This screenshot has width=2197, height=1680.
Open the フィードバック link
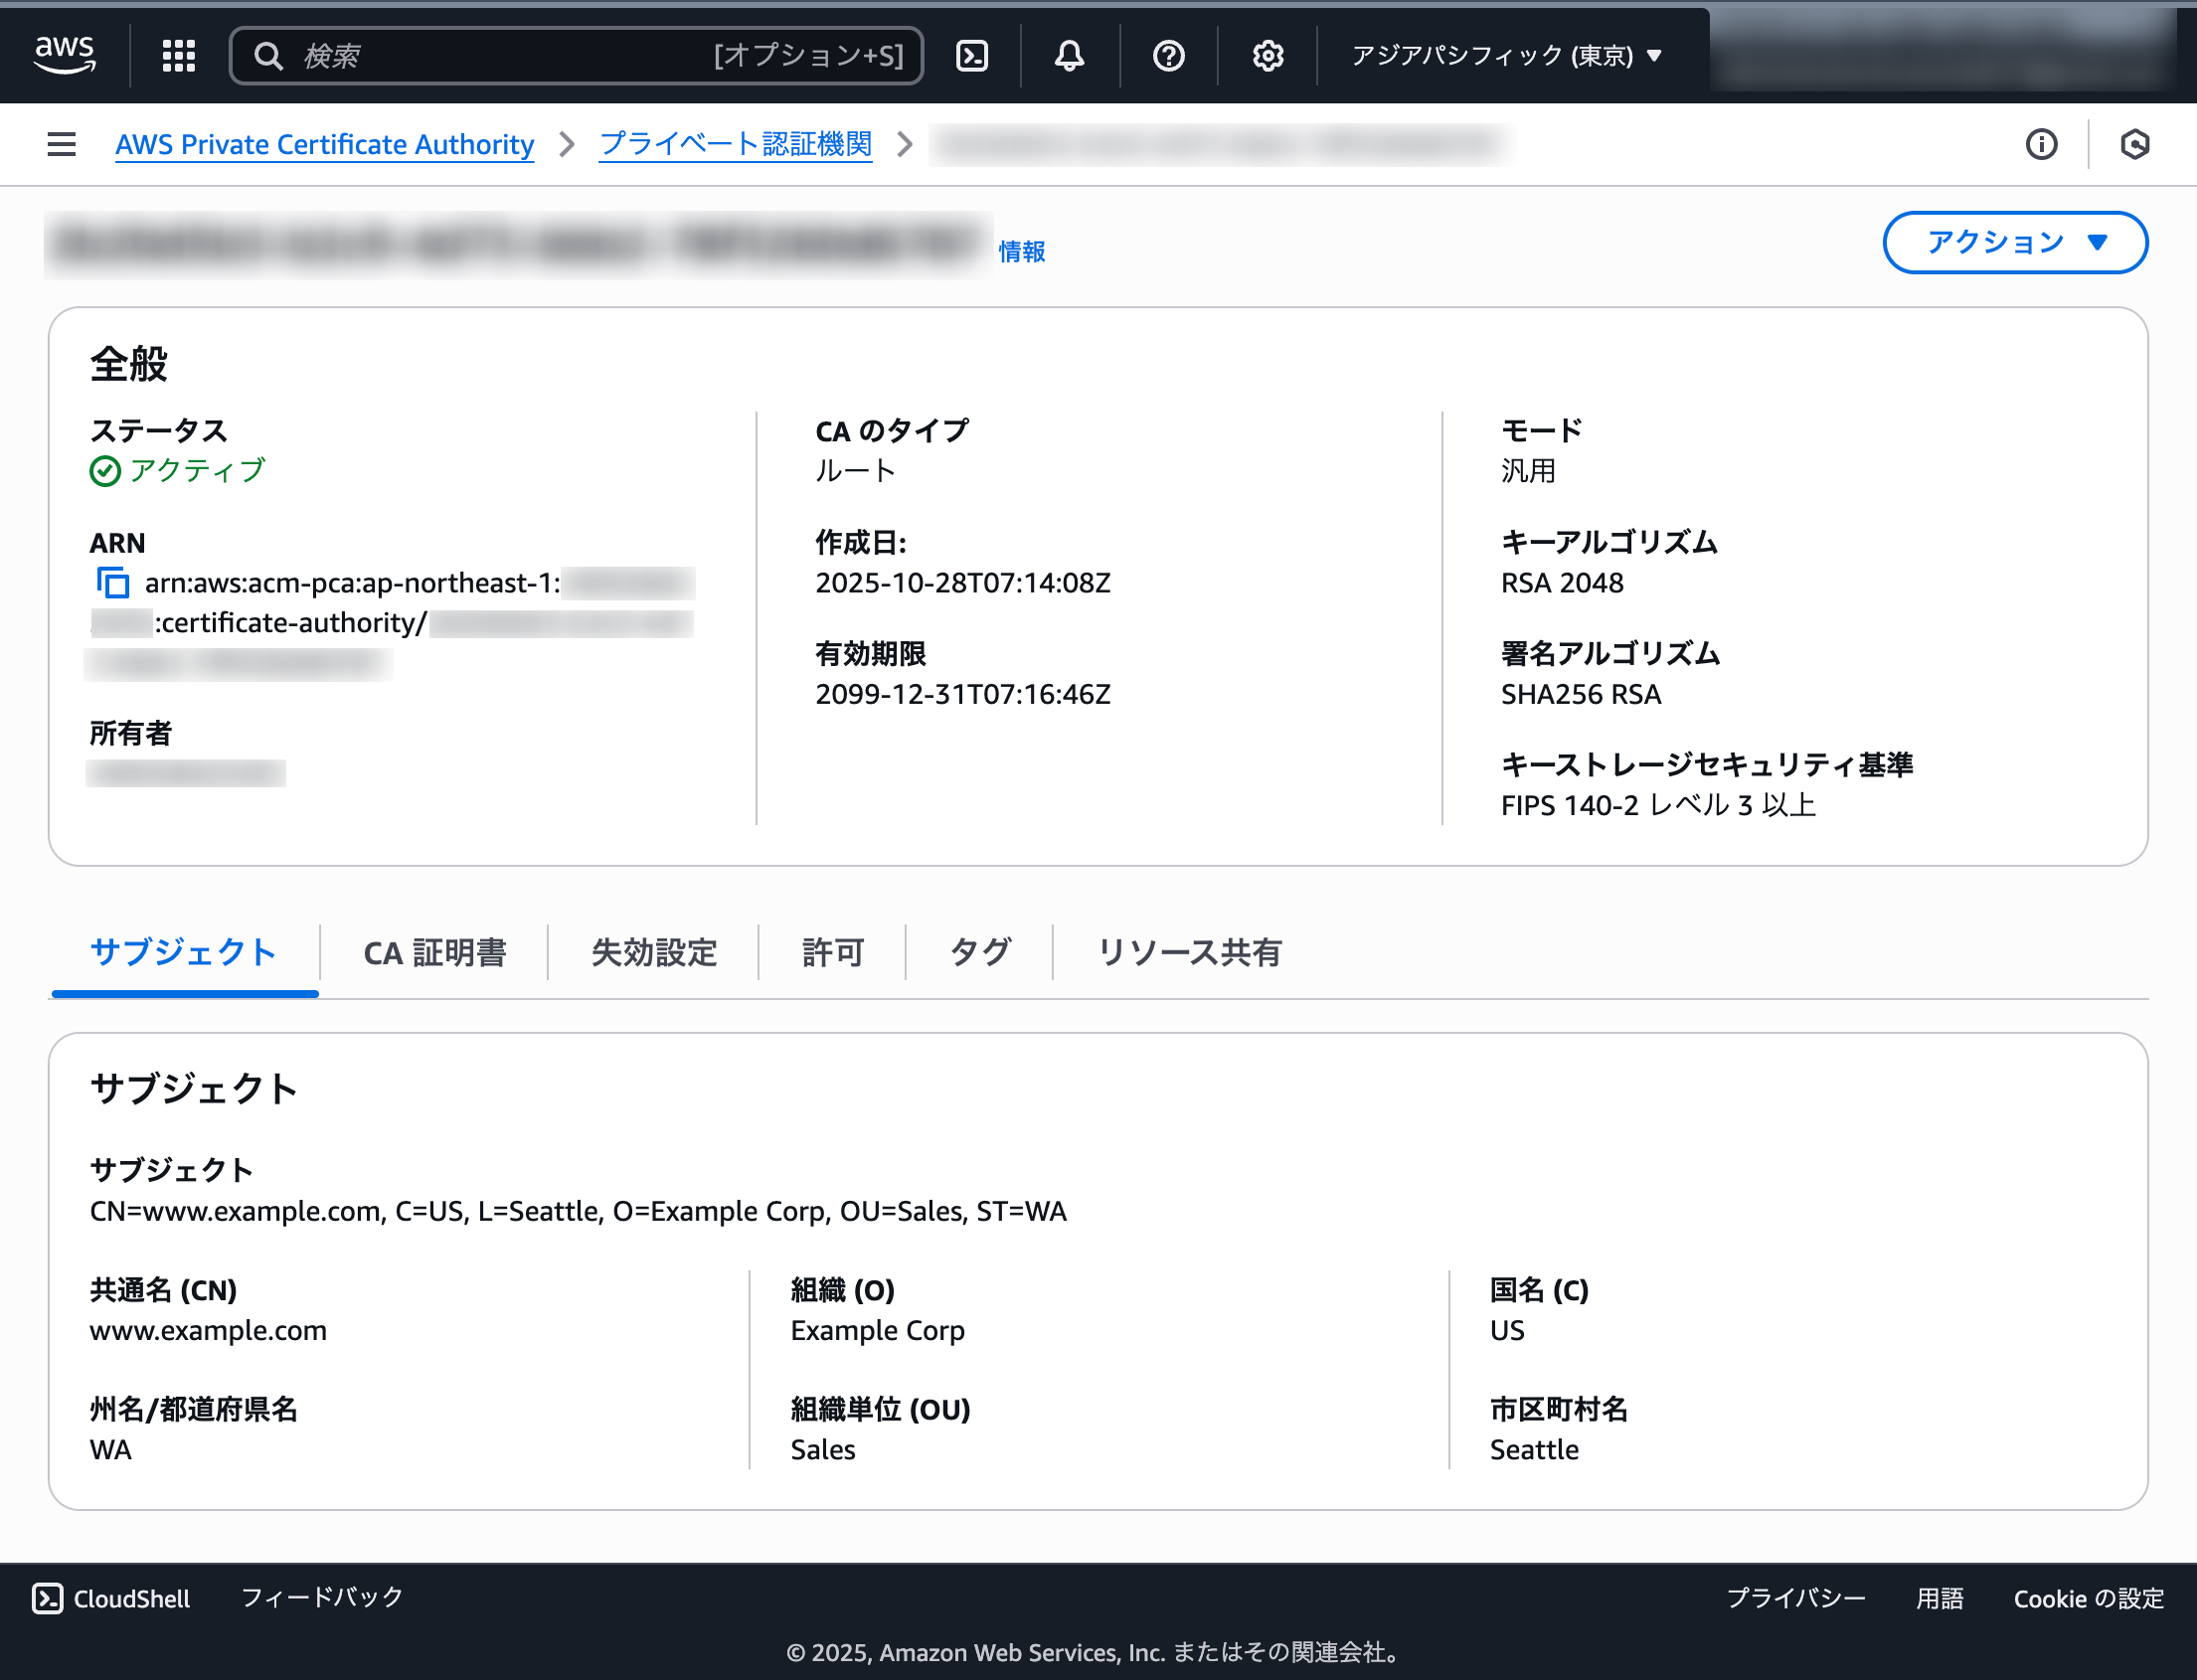click(321, 1597)
